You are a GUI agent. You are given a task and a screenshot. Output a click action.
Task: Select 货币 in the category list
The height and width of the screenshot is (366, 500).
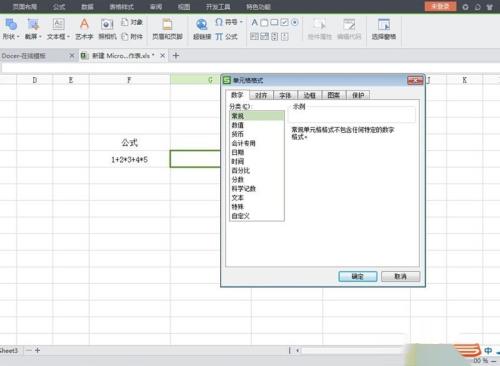pos(257,134)
